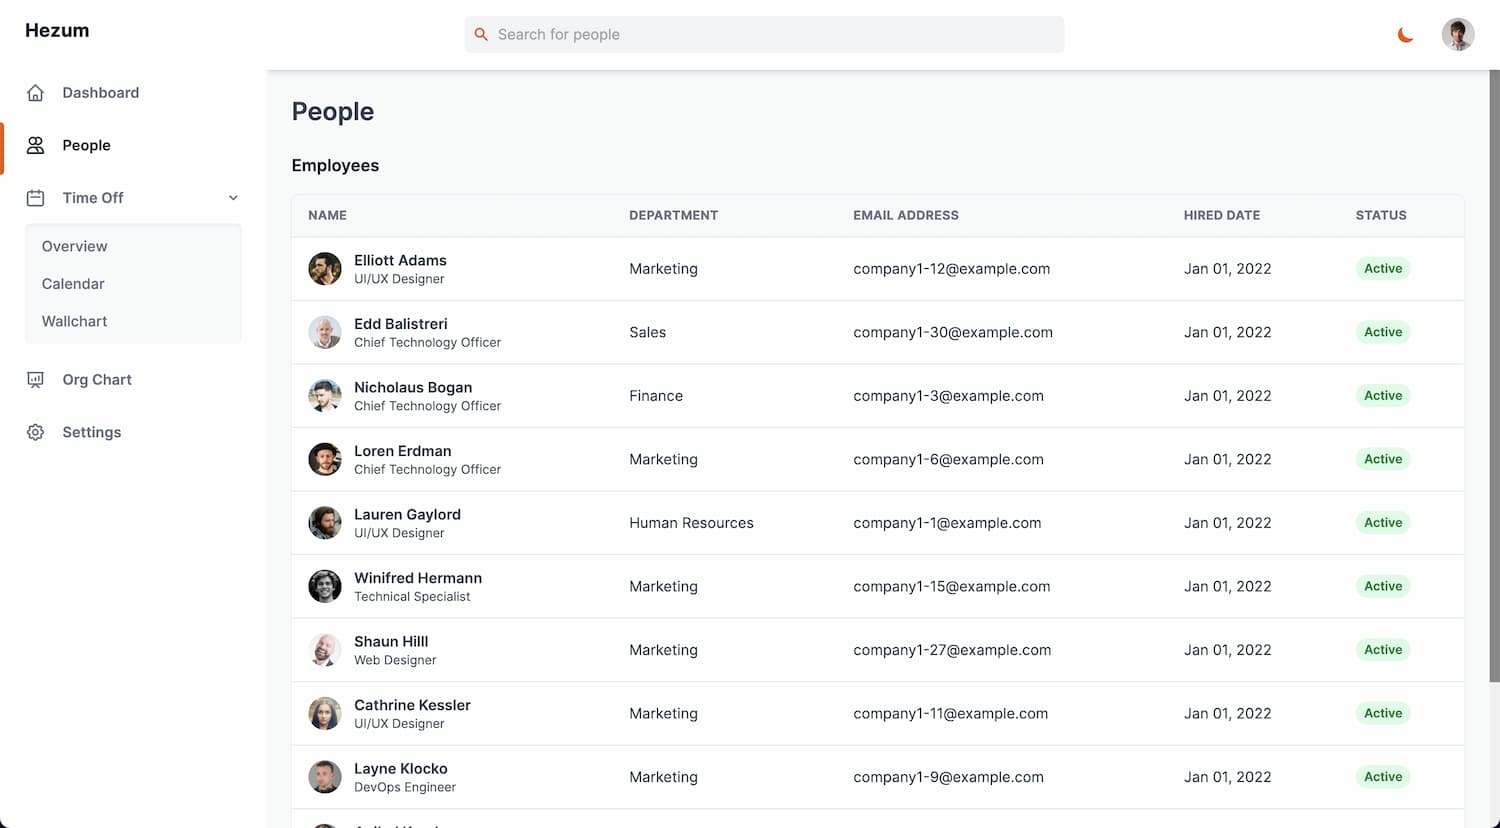Sort by the Department column header
1500x828 pixels.
pos(673,215)
